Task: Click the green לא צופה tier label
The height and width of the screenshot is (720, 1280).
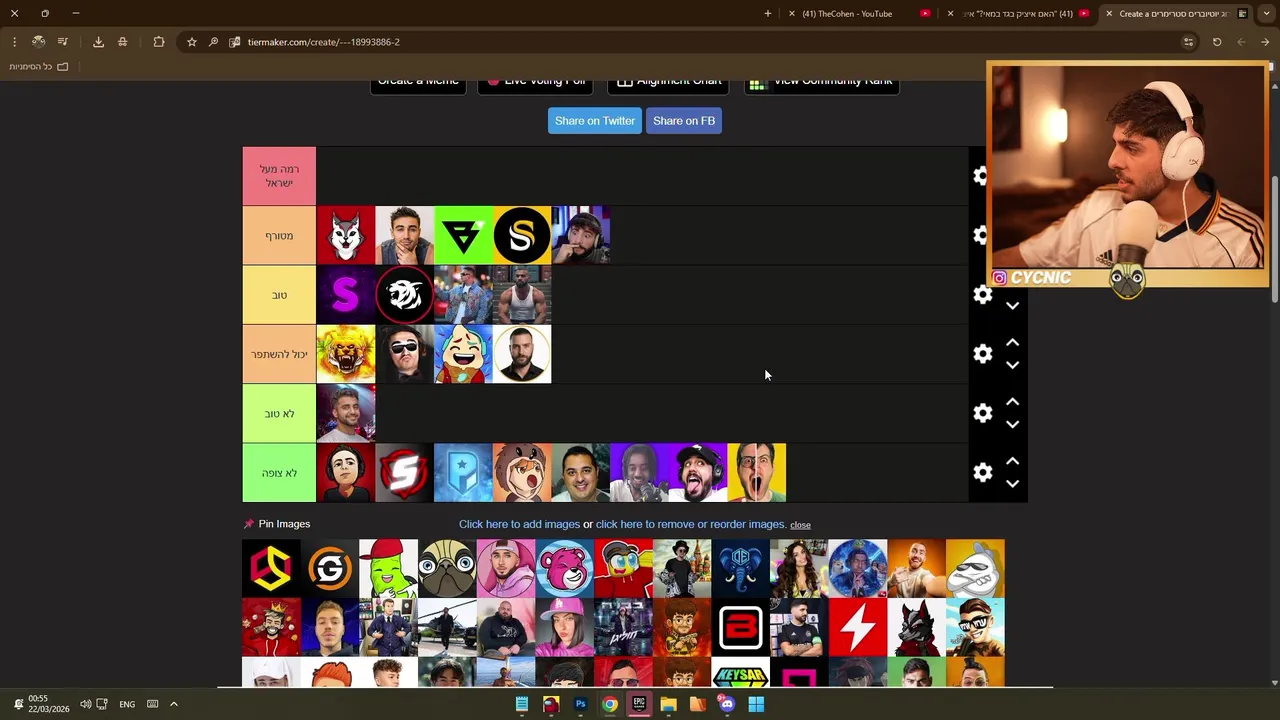Action: click(279, 472)
